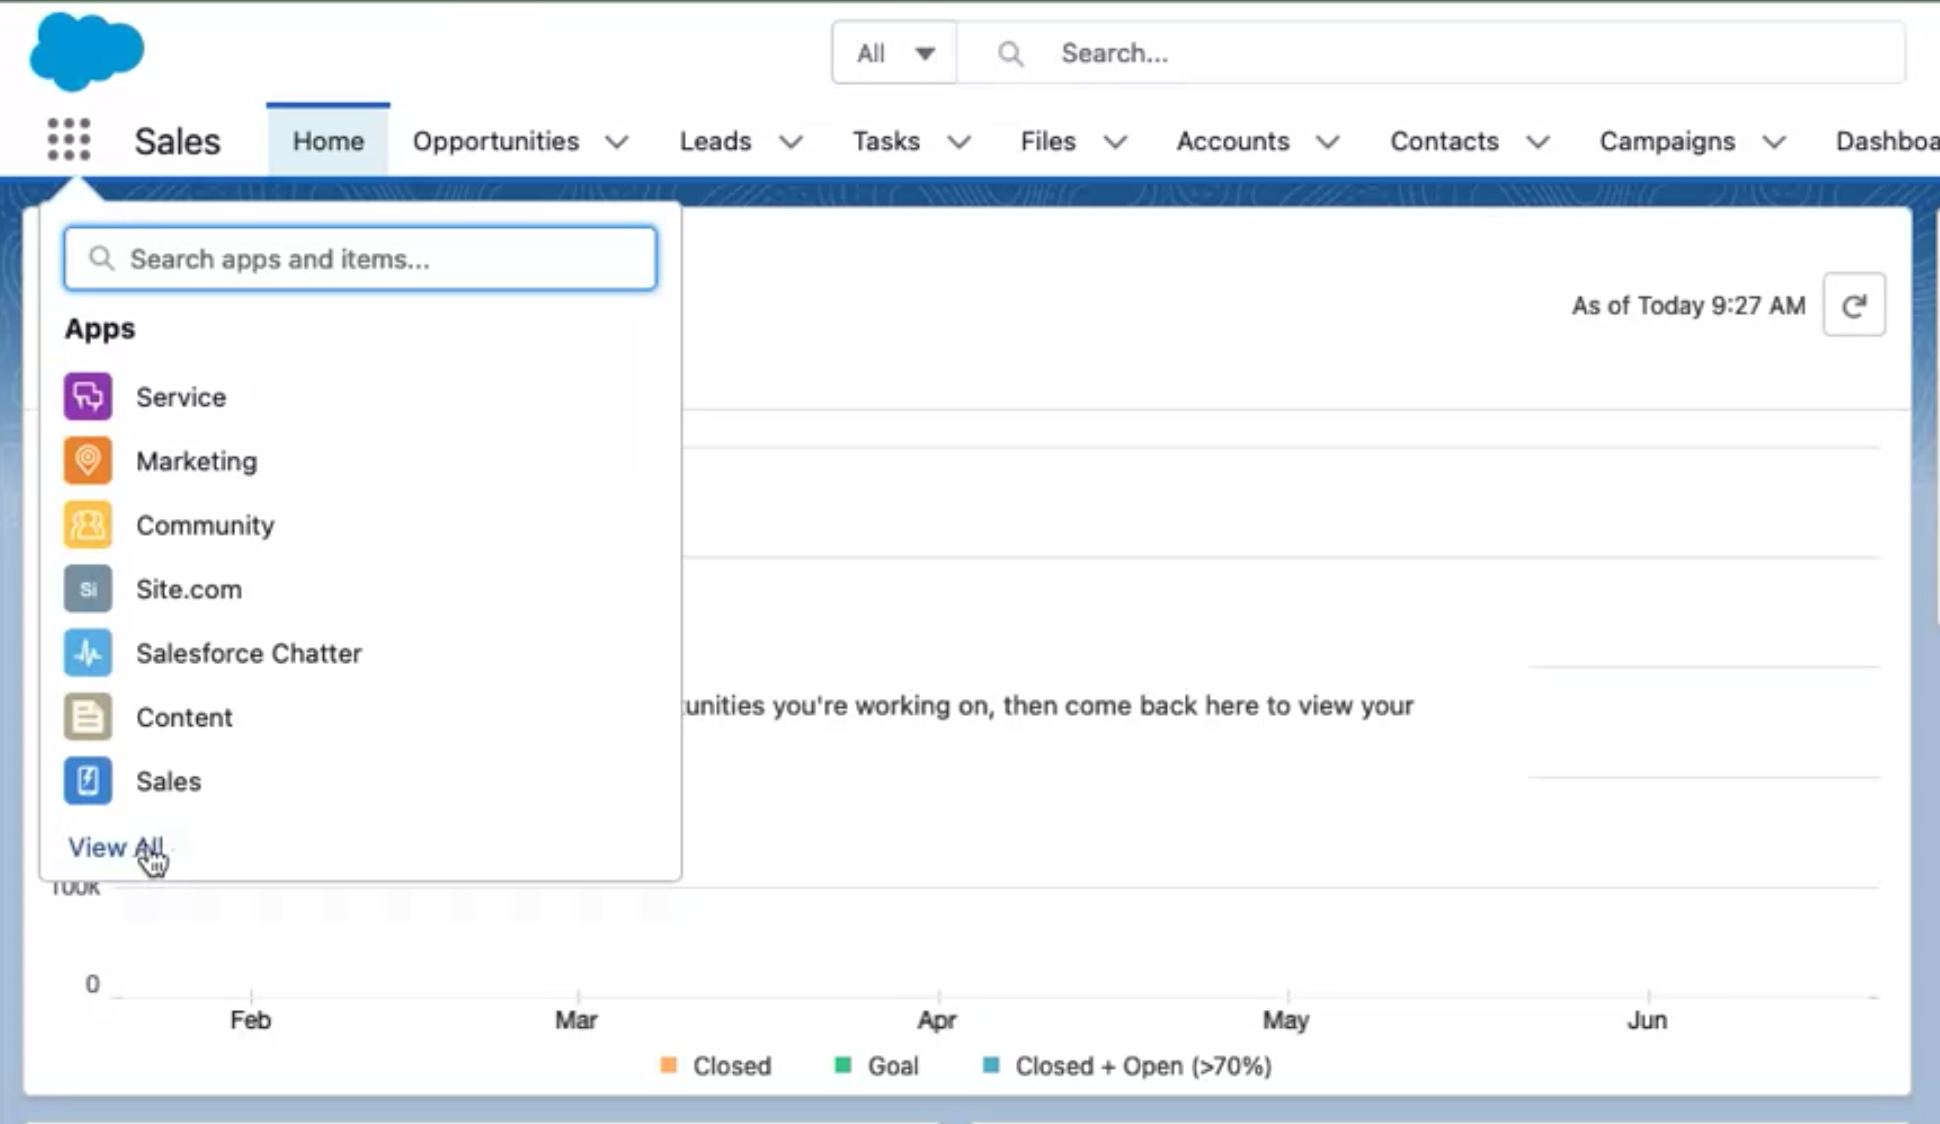Expand the Contacts tab chevron
This screenshot has width=1940, height=1124.
1538,142
